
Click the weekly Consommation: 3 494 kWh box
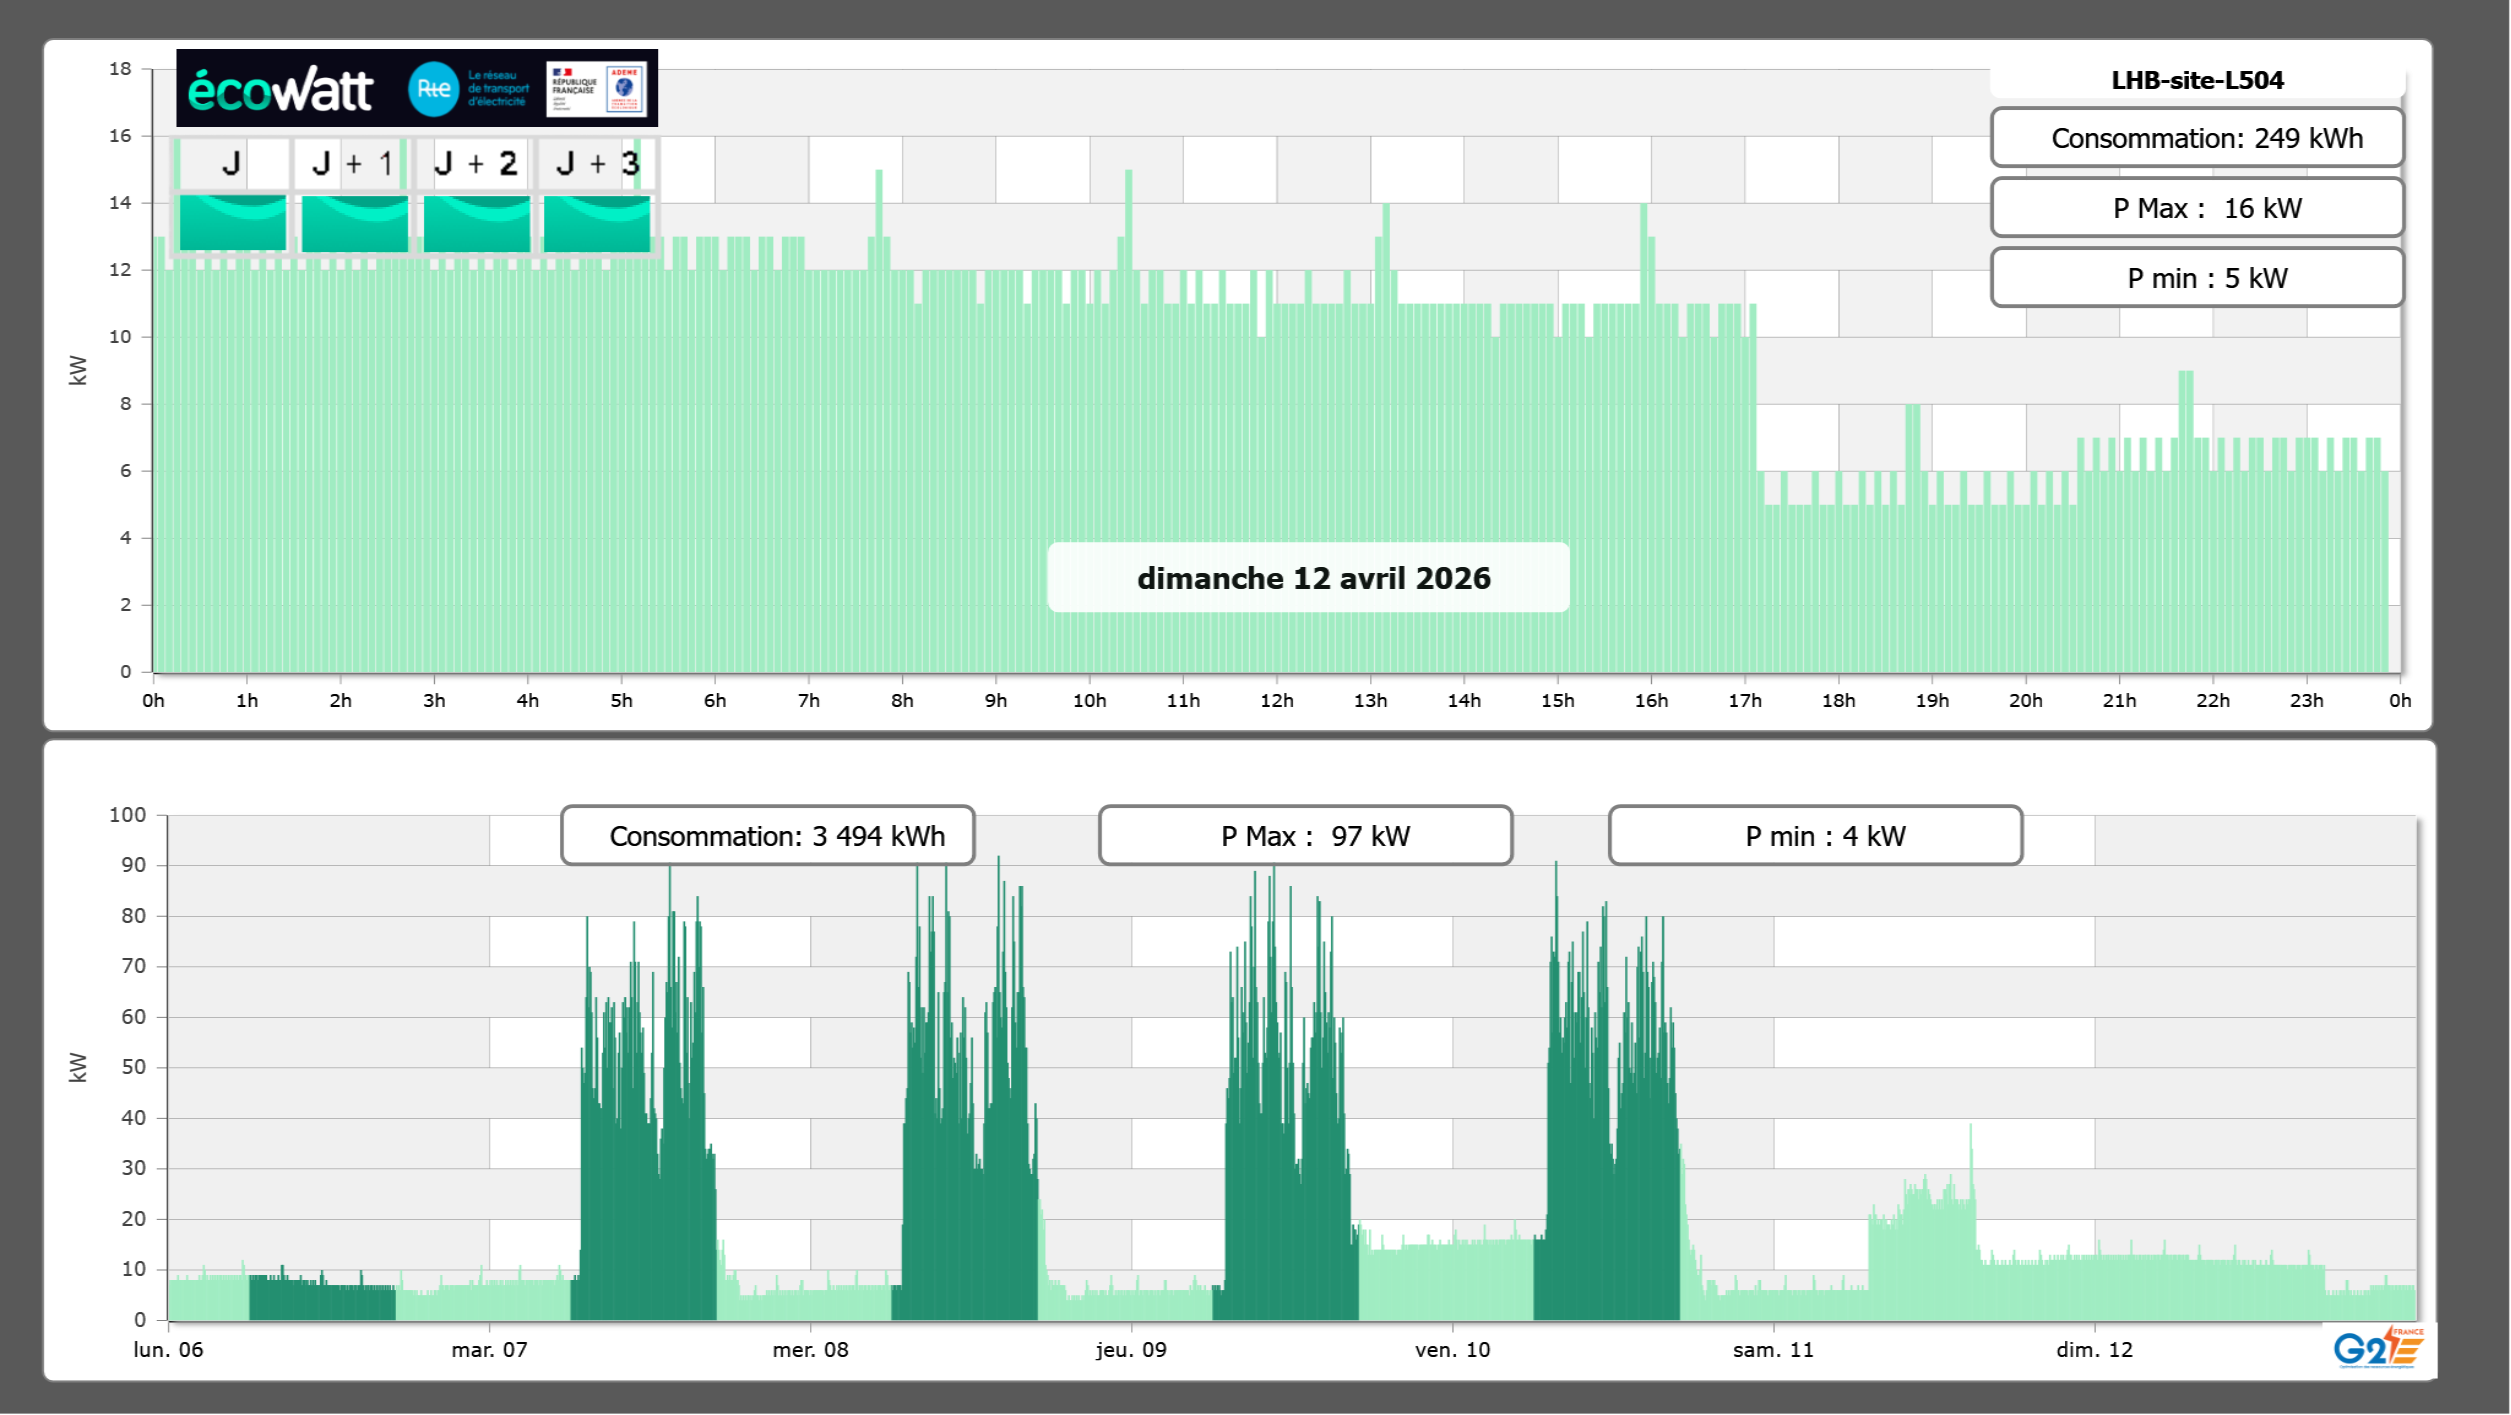(767, 836)
